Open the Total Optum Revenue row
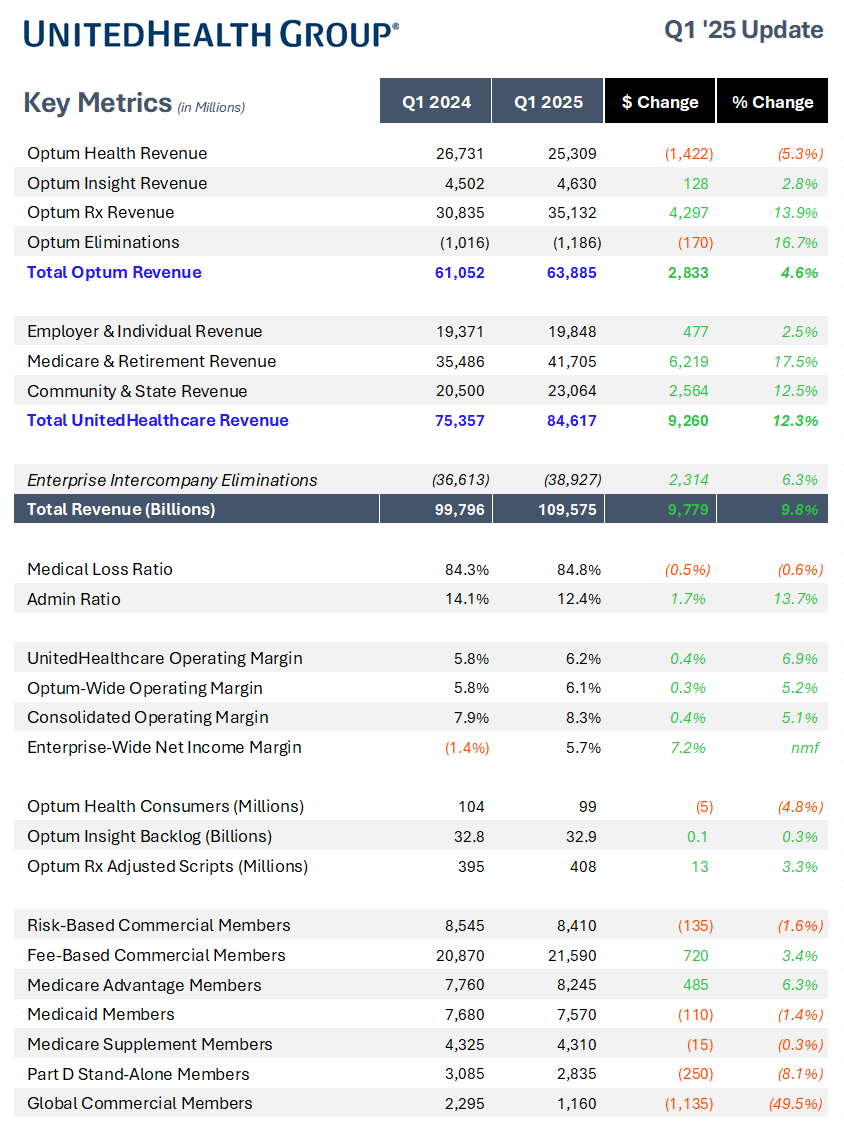The width and height of the screenshot is (844, 1125). click(x=113, y=272)
